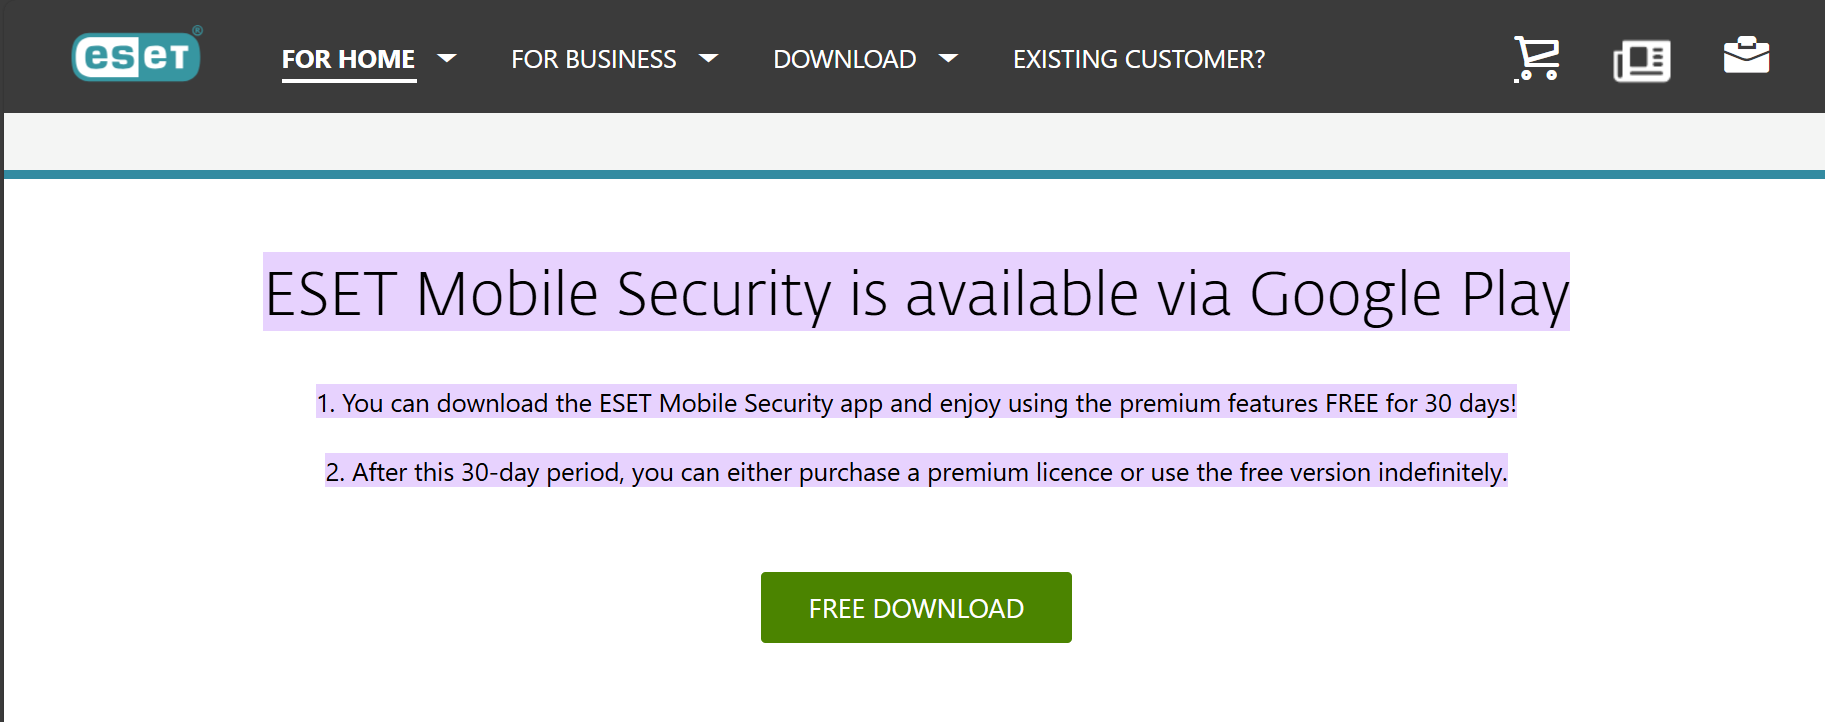Click the newspaper icon in the header
This screenshot has height=722, width=1825.
[1641, 60]
